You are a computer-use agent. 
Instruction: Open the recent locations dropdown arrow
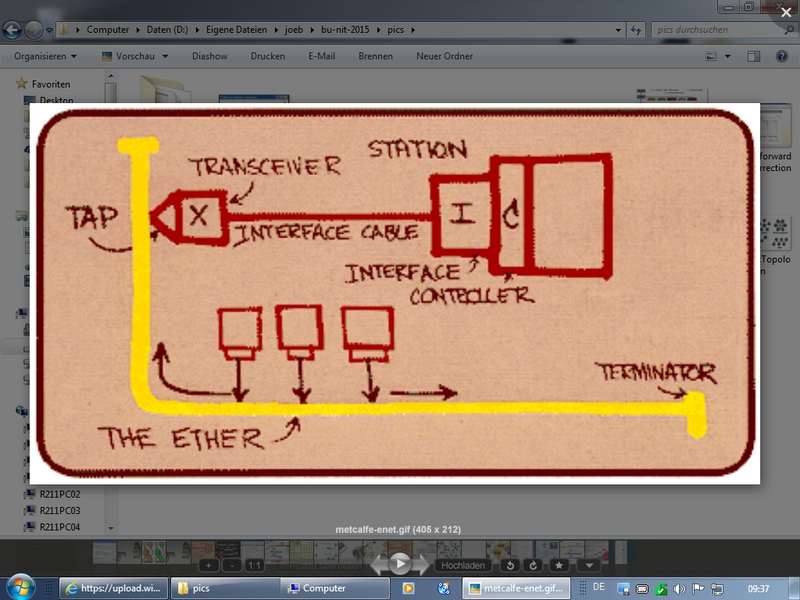[x=49, y=30]
